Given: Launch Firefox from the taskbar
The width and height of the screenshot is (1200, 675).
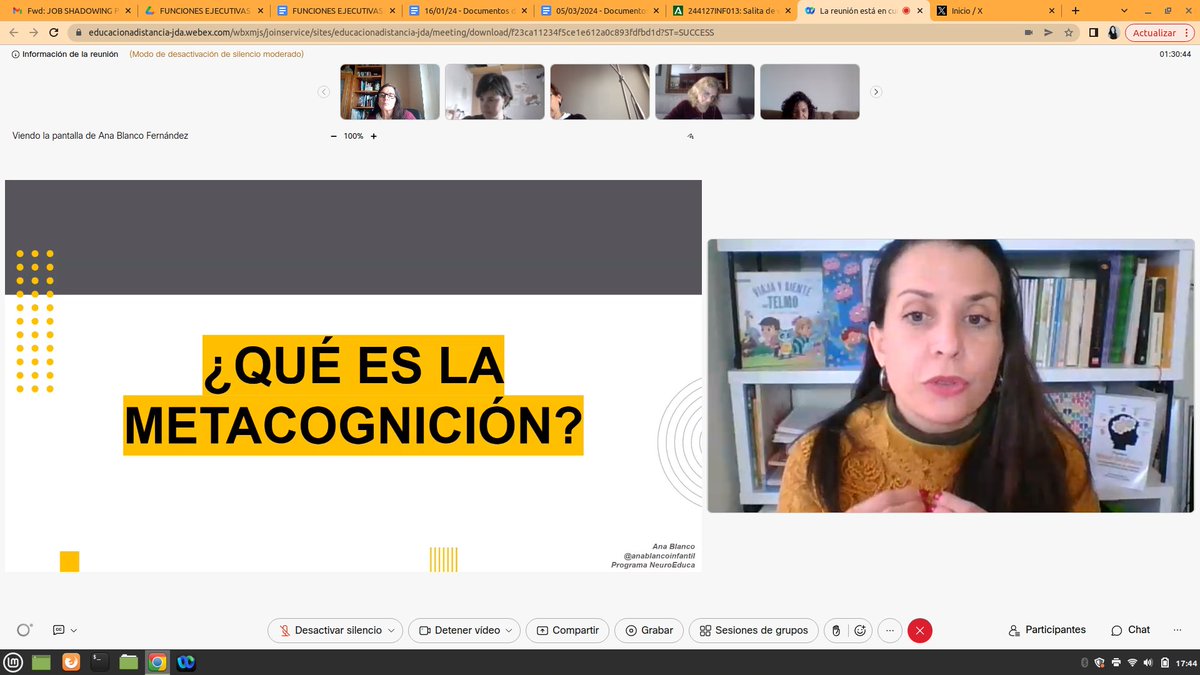Looking at the screenshot, I should 71,662.
